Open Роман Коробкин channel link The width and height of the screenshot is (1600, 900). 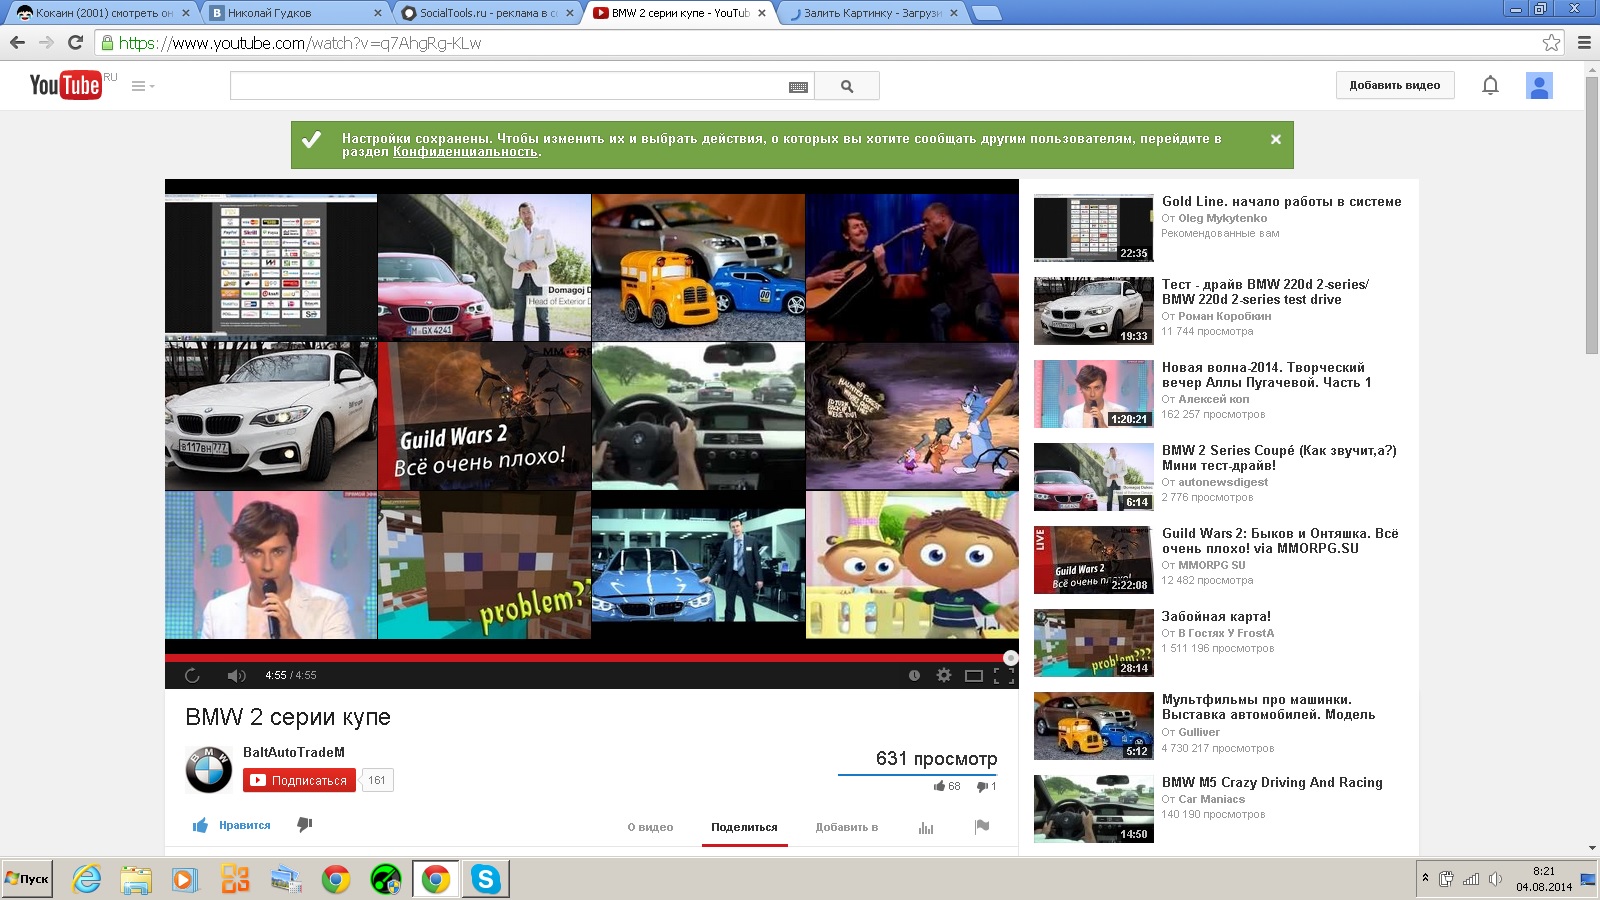1224,316
